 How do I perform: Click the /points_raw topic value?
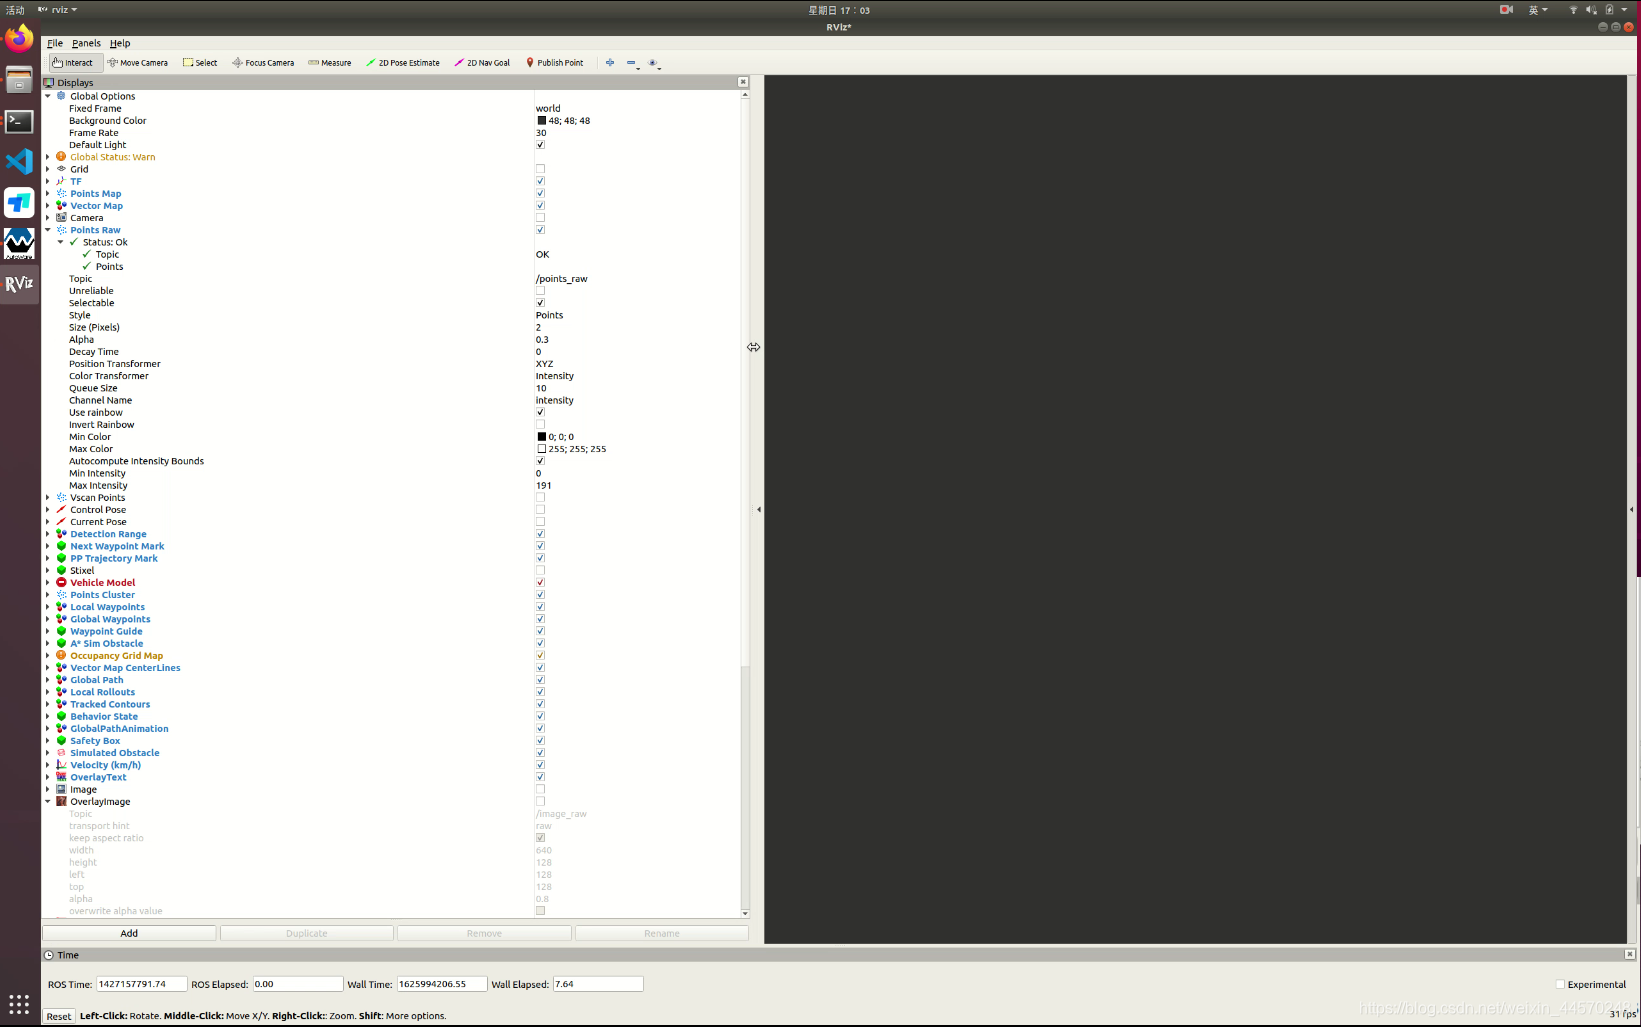tap(562, 279)
